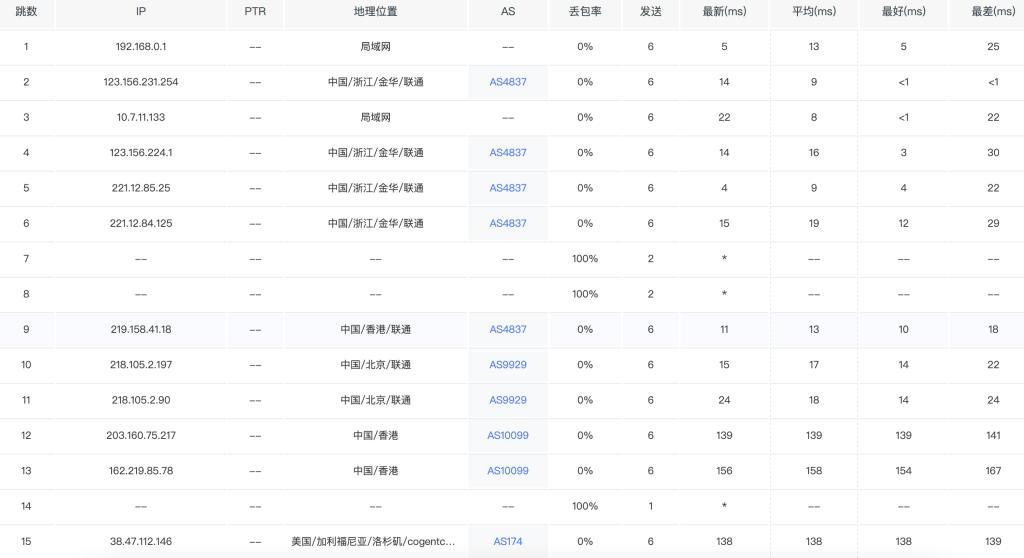Image resolution: width=1024 pixels, height=558 pixels.
Task: Select IP address 162.219.85.78
Action: (x=140, y=470)
